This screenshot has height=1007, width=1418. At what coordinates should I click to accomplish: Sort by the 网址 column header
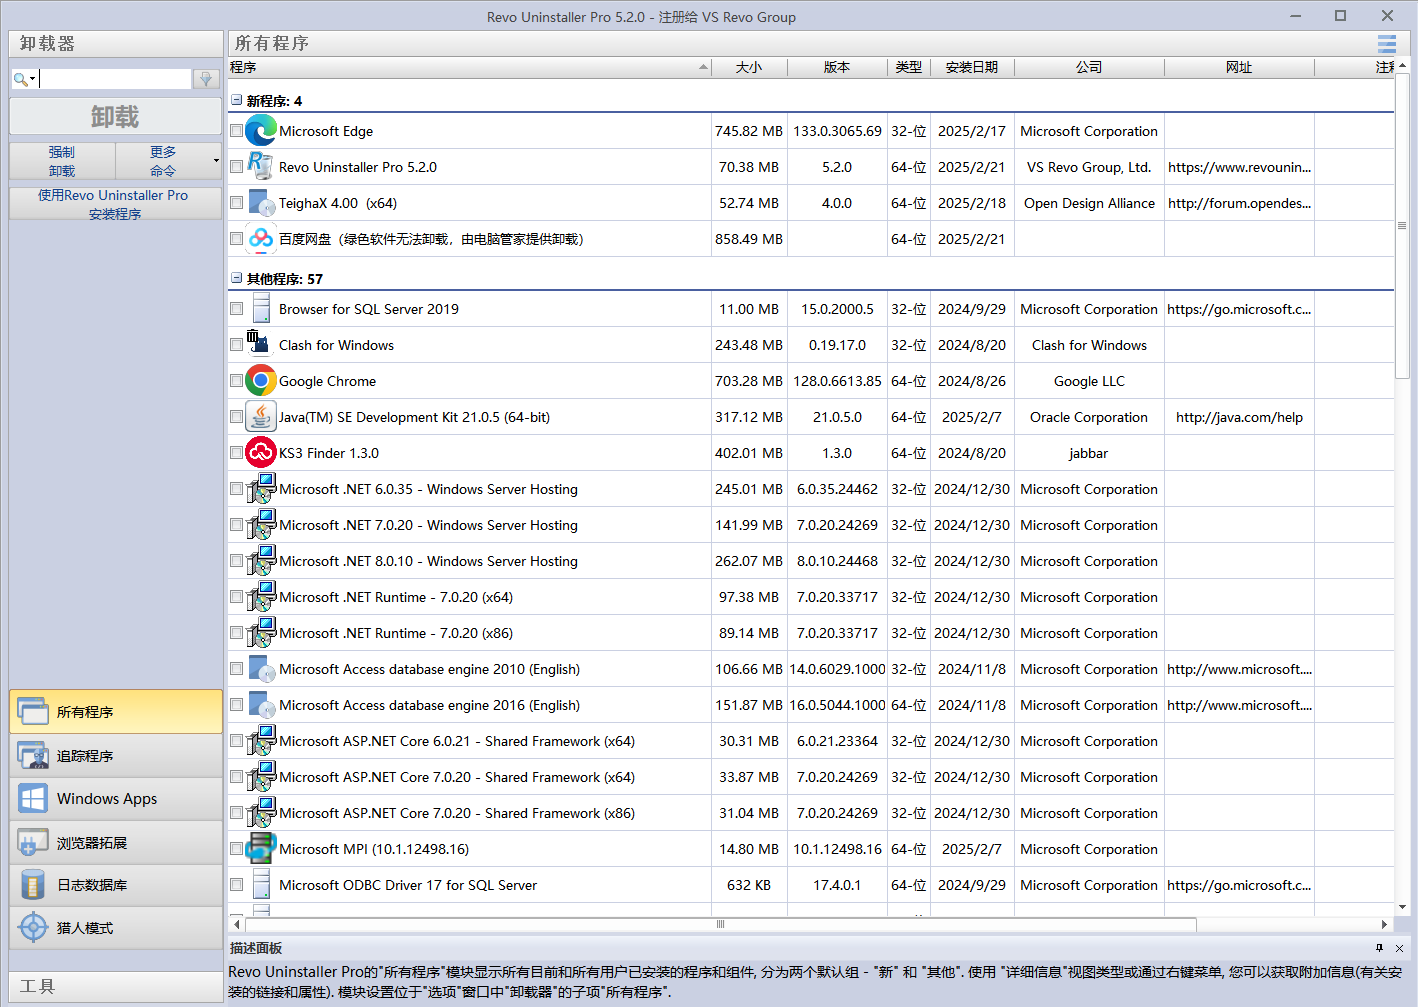coord(1239,67)
